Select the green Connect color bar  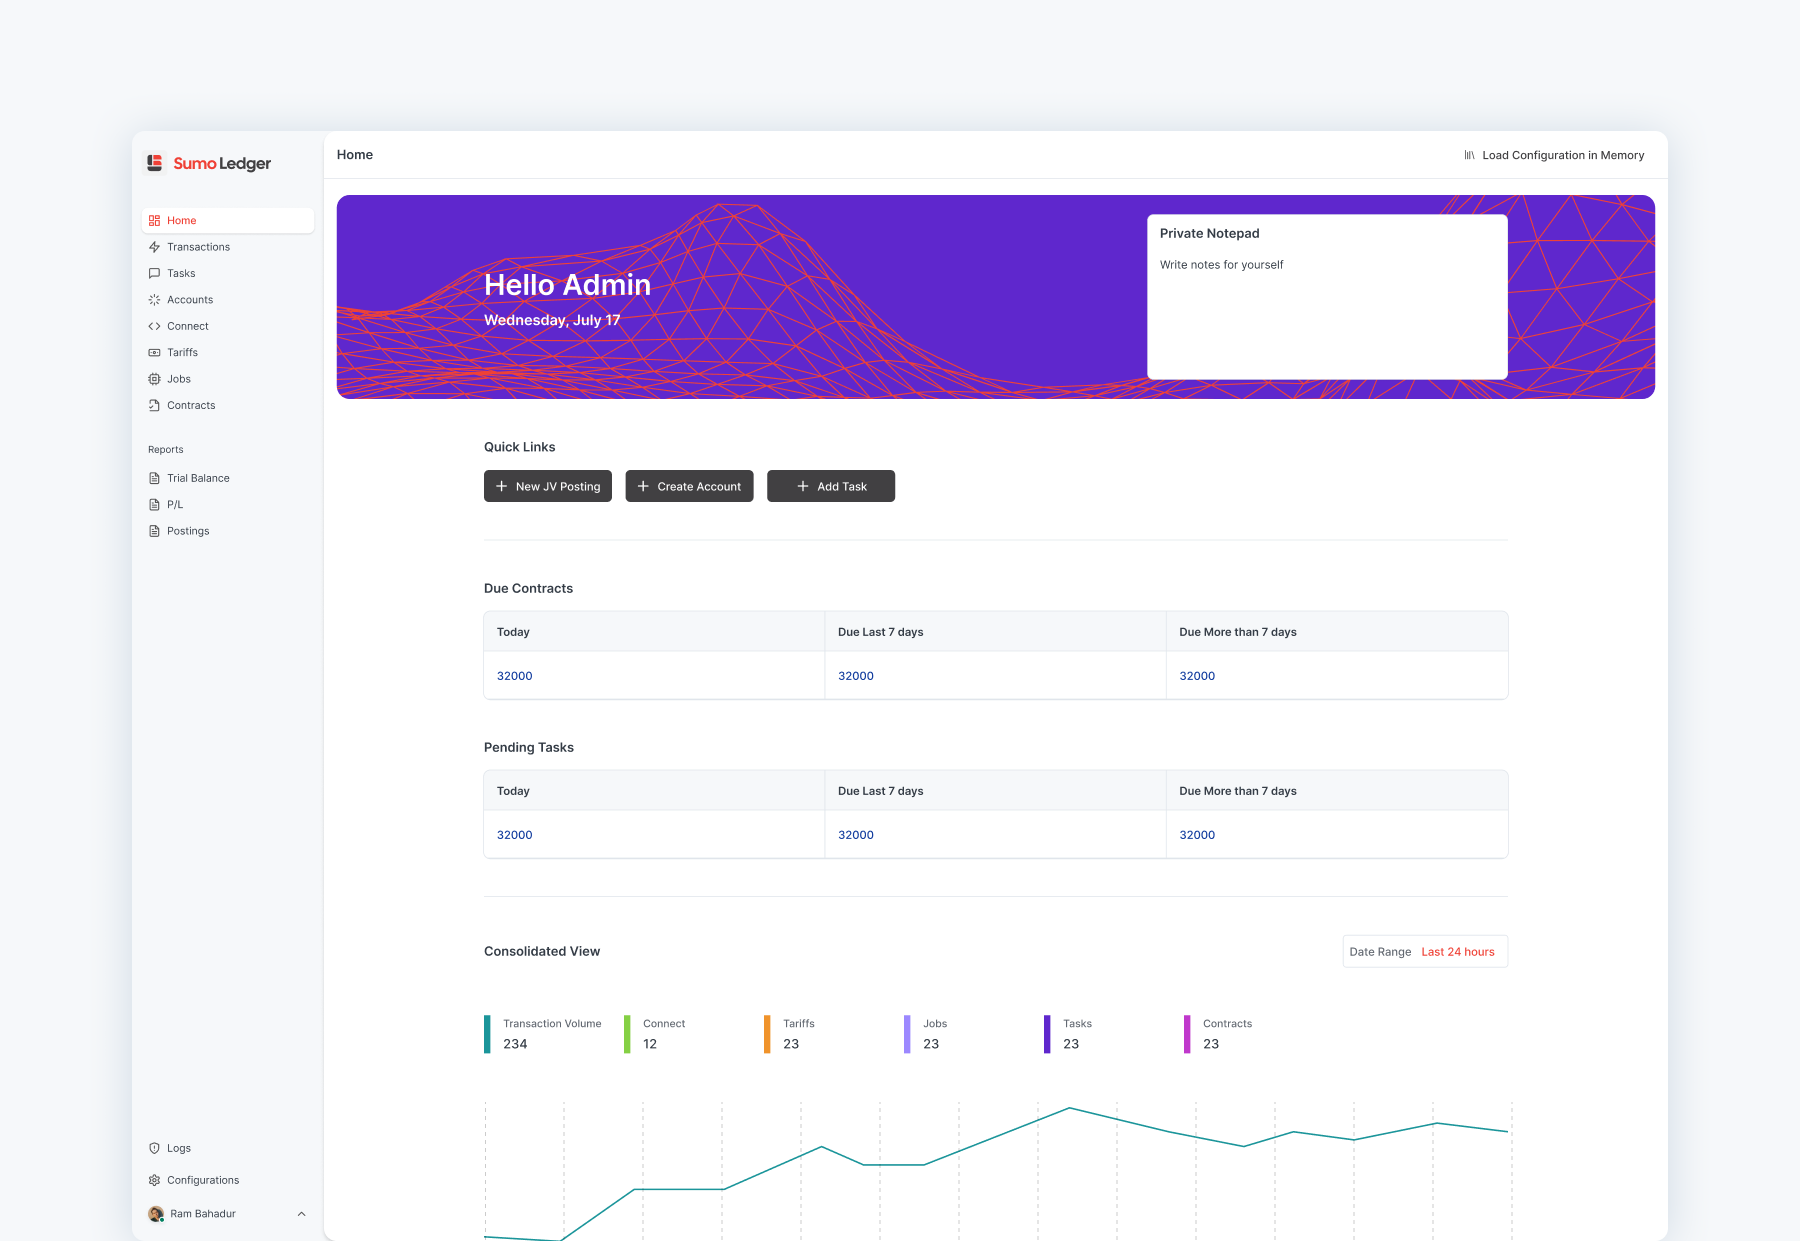point(627,1034)
